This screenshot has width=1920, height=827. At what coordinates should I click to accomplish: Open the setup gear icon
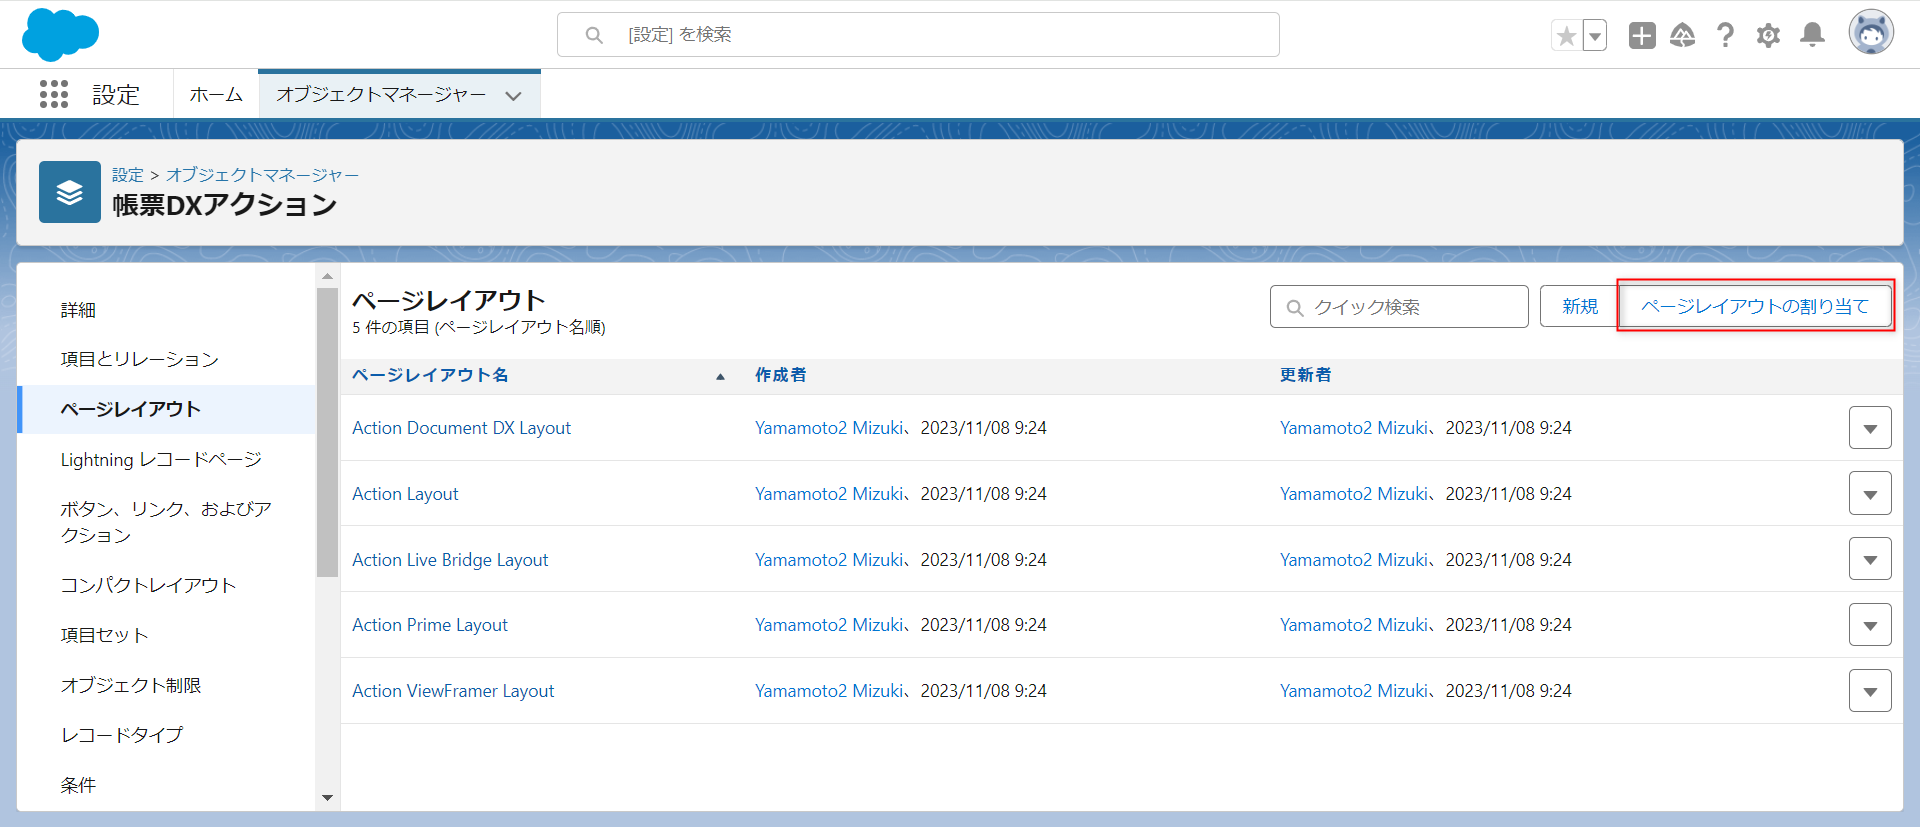[1768, 36]
